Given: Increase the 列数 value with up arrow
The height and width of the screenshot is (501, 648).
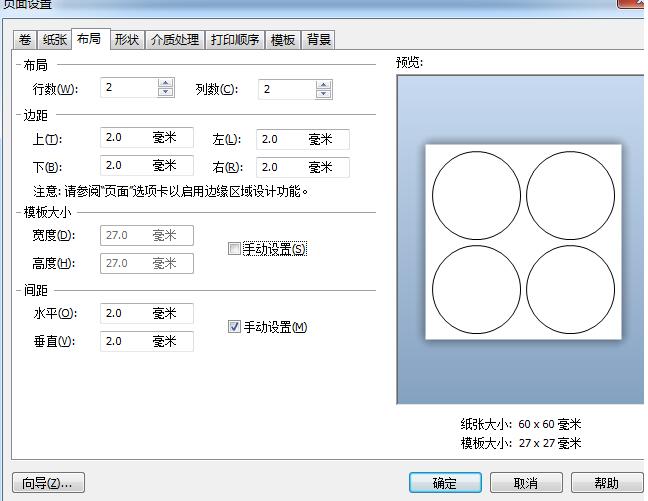Looking at the screenshot, I should [x=323, y=84].
